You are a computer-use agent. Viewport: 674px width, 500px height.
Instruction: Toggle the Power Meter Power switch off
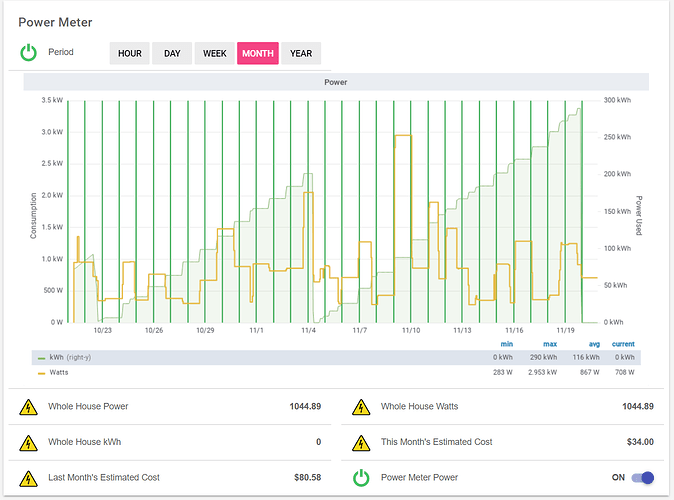(x=641, y=478)
